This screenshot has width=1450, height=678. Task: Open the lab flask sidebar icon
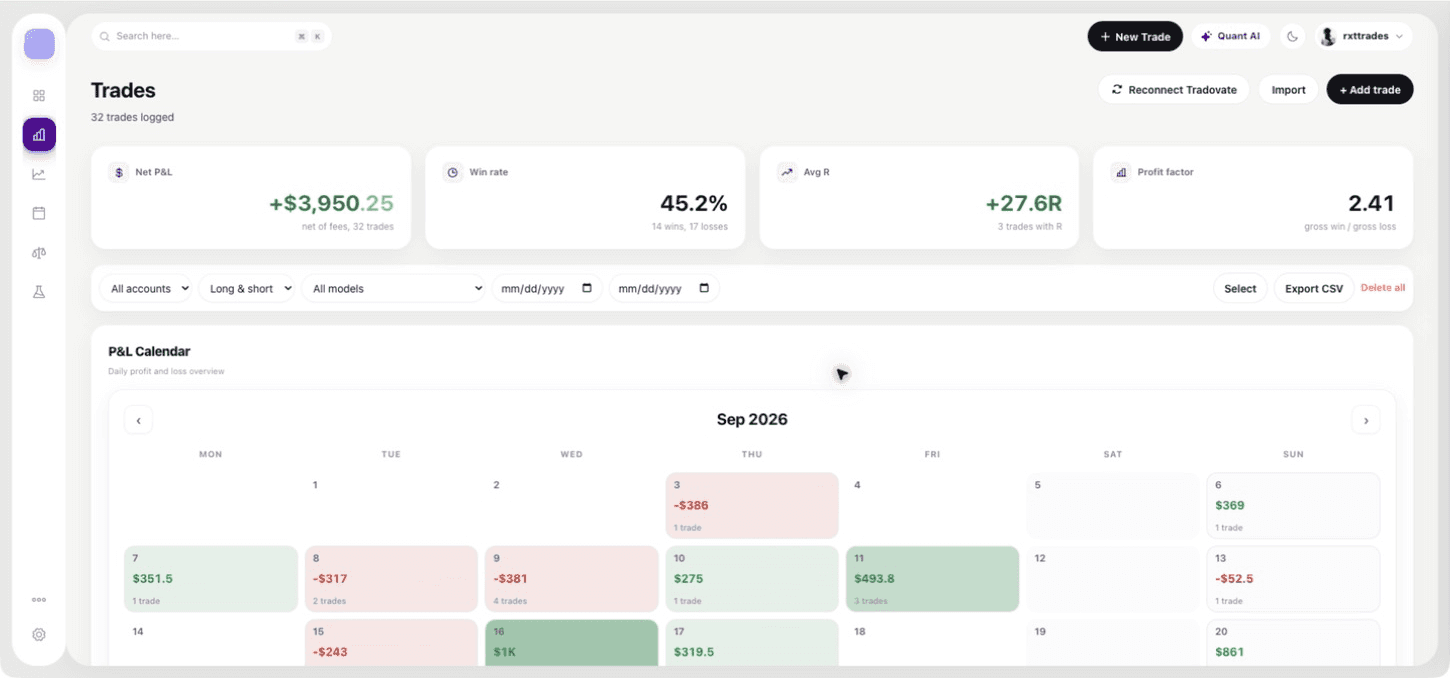(39, 292)
